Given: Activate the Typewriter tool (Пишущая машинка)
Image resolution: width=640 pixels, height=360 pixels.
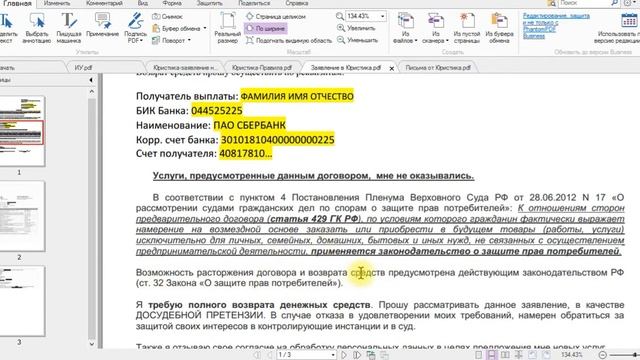Looking at the screenshot, I should tap(69, 28).
